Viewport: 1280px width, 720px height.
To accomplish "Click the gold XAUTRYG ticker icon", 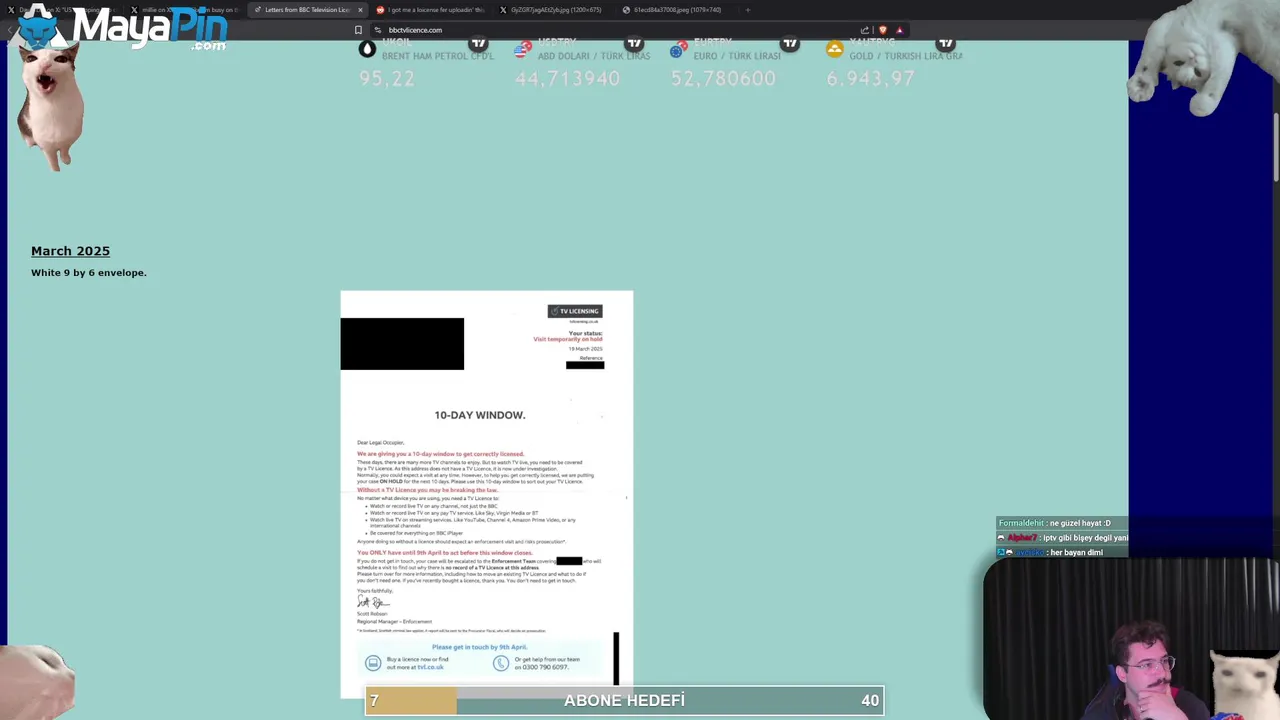I will click(x=835, y=49).
